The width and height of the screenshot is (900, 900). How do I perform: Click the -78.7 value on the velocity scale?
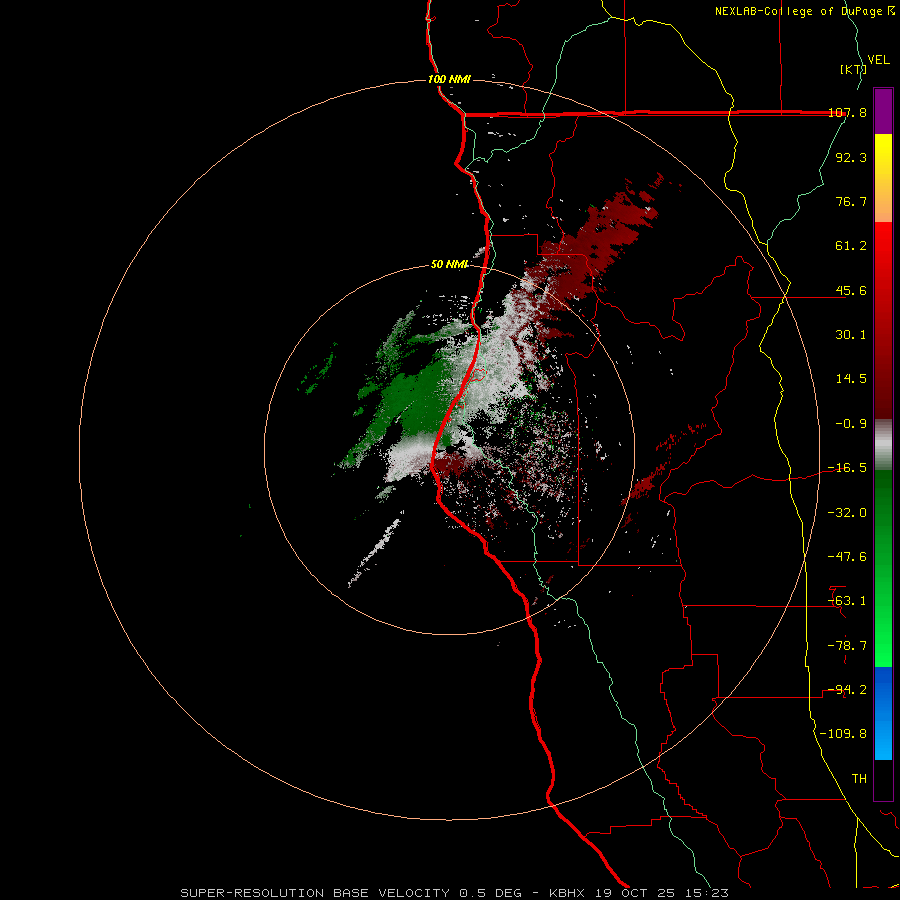point(848,646)
